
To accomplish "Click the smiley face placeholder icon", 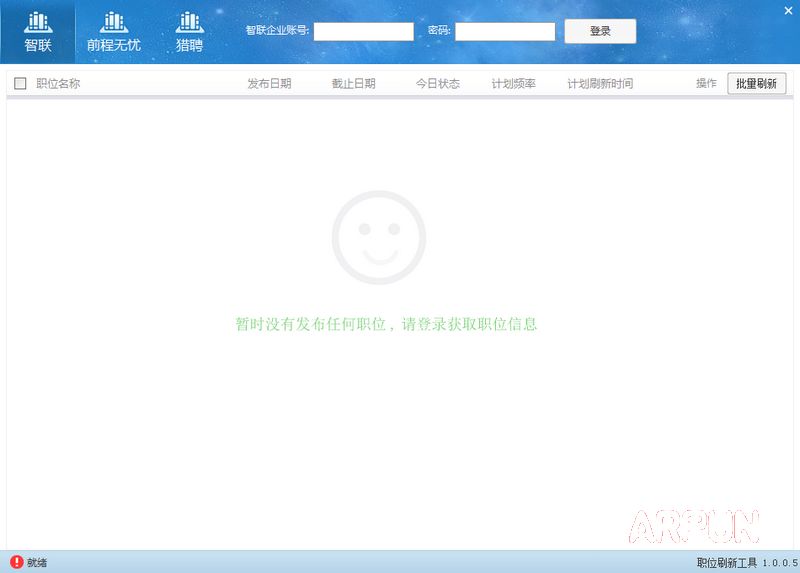I will tap(379, 238).
